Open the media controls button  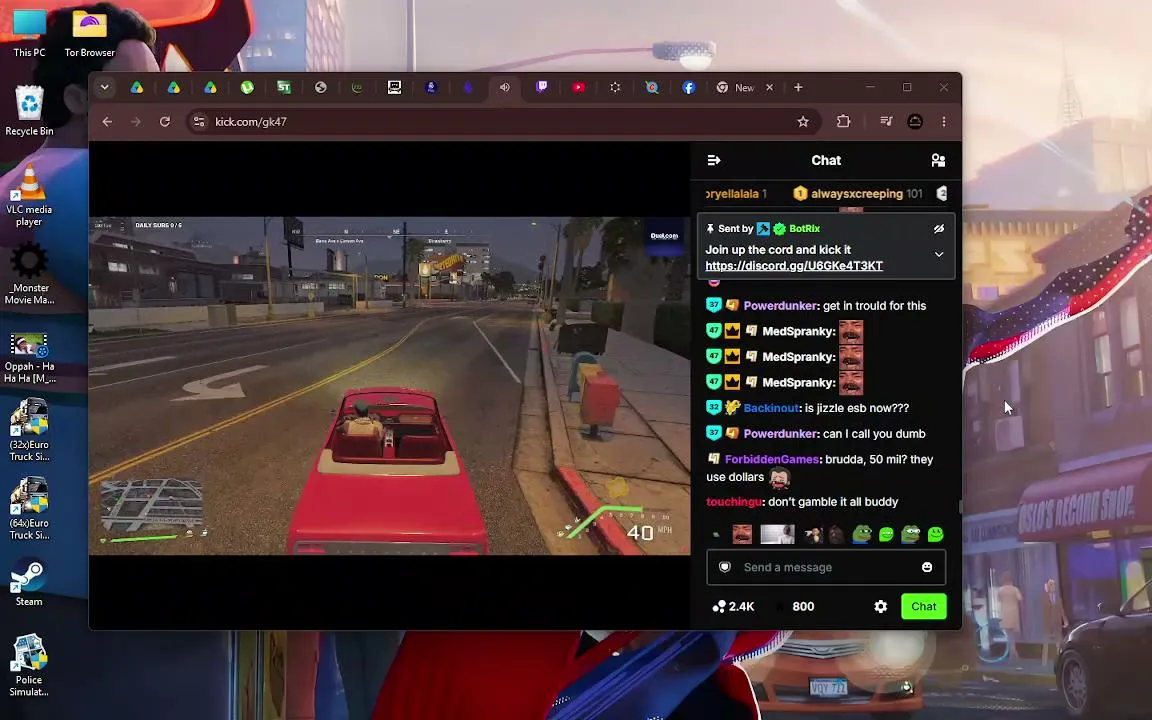click(x=886, y=122)
